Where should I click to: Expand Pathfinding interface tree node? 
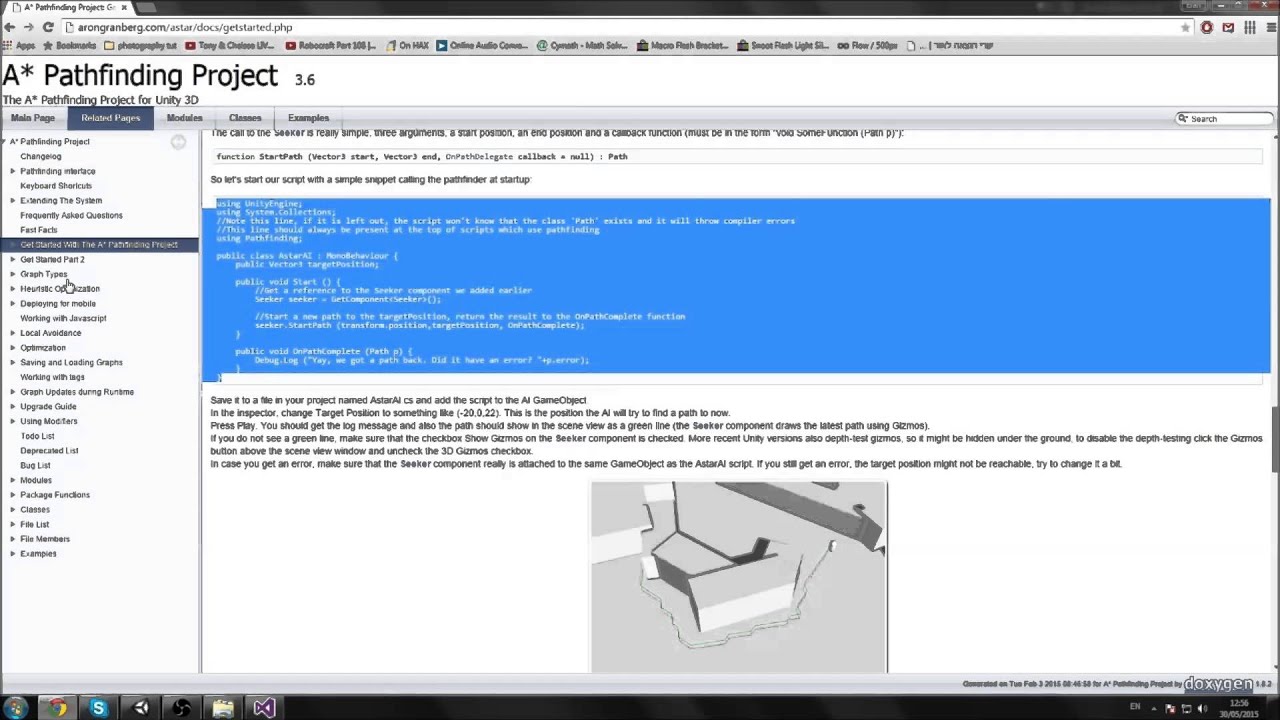[13, 171]
